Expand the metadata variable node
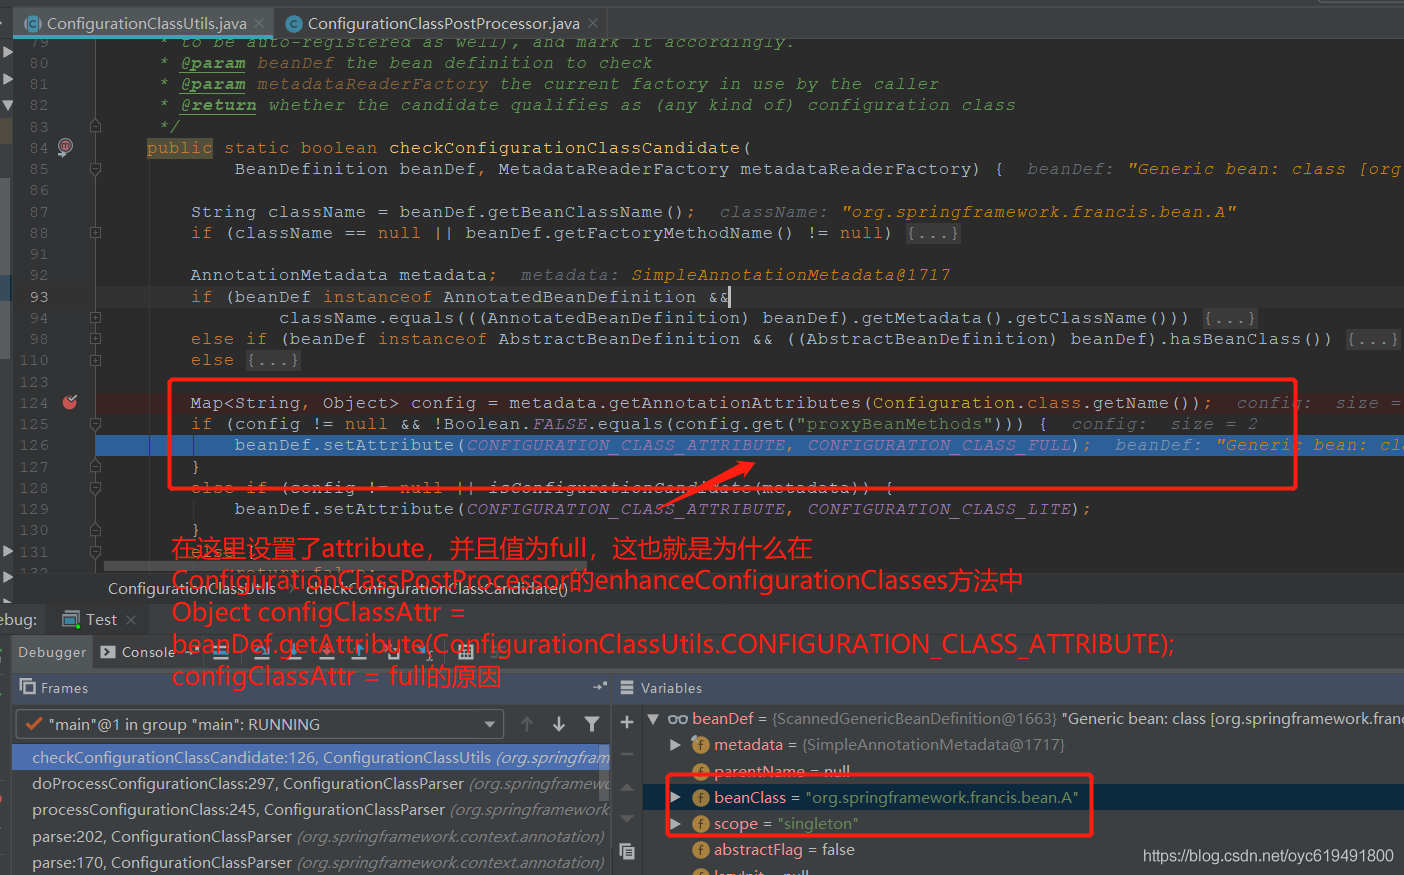The width and height of the screenshot is (1404, 875). [x=675, y=744]
